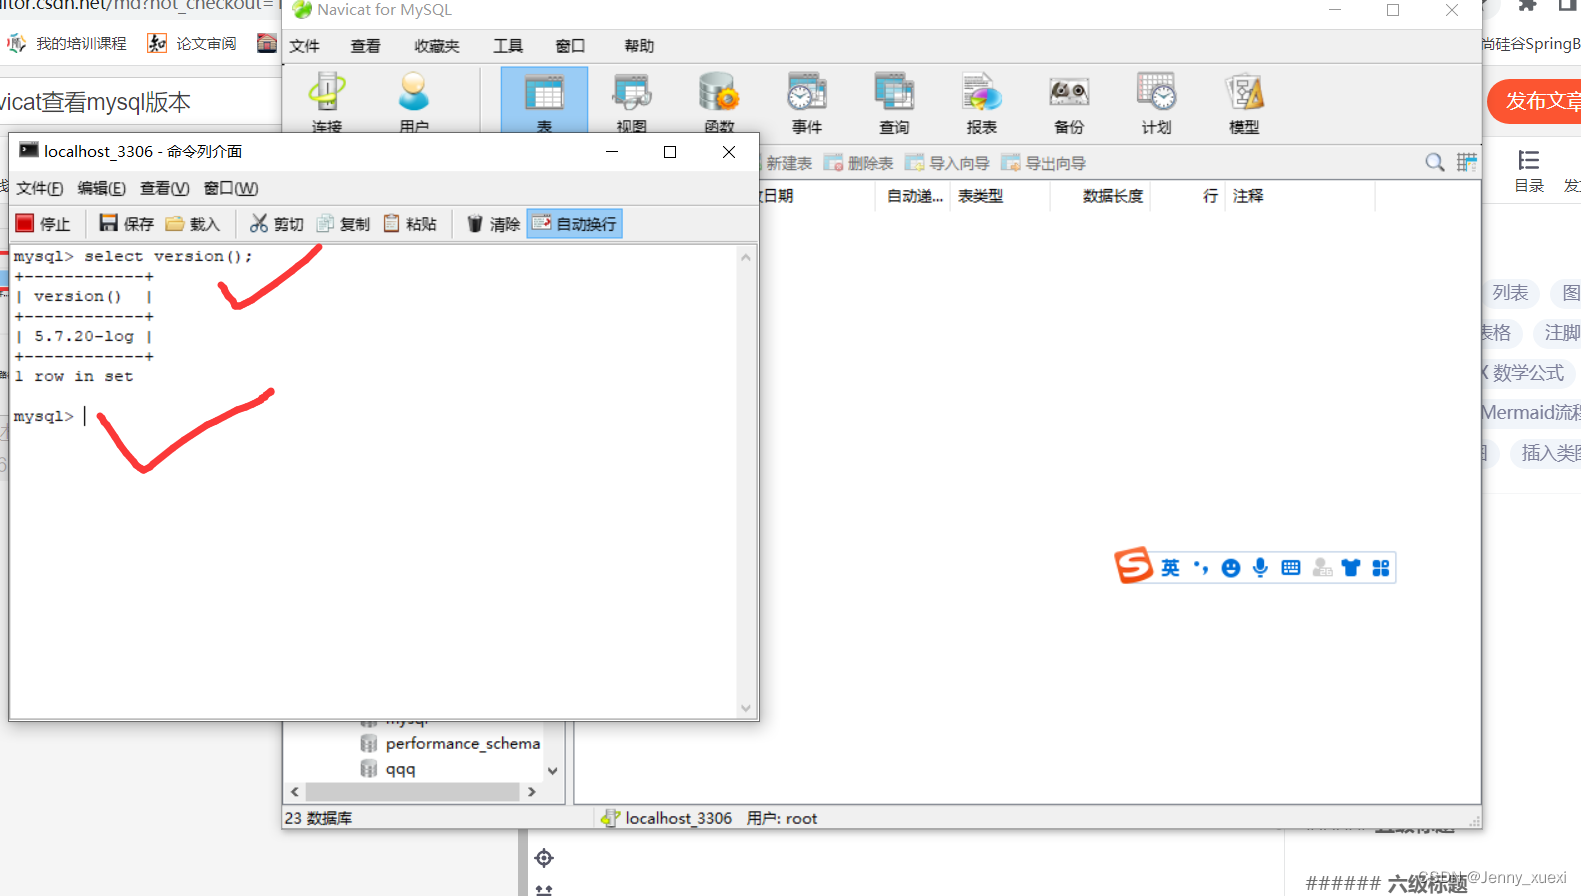Click localhost_3306 connection in status bar
Screen dimensions: 1581x896
(667, 818)
